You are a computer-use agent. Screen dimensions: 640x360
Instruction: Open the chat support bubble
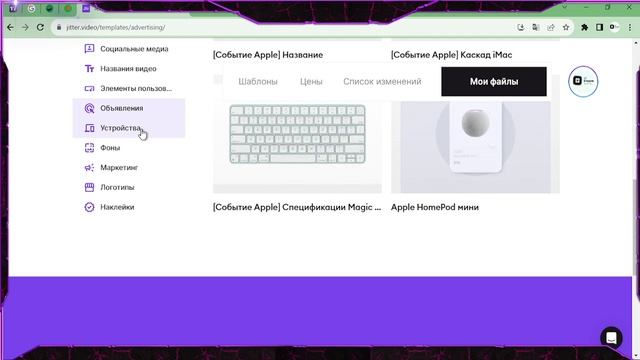[x=611, y=338]
